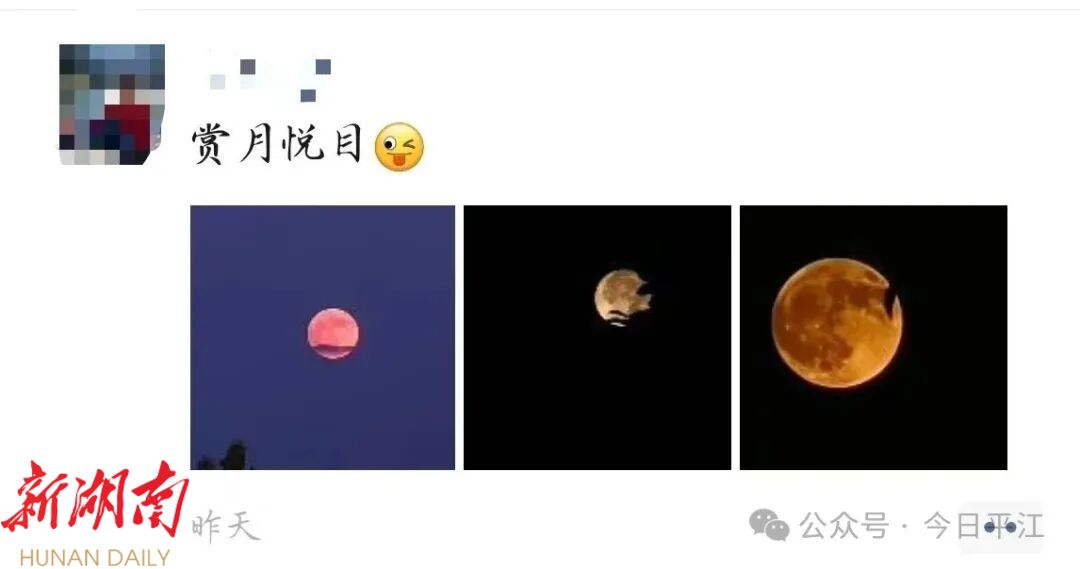
Task: Click the 南 character in red logo
Action: click(x=159, y=497)
